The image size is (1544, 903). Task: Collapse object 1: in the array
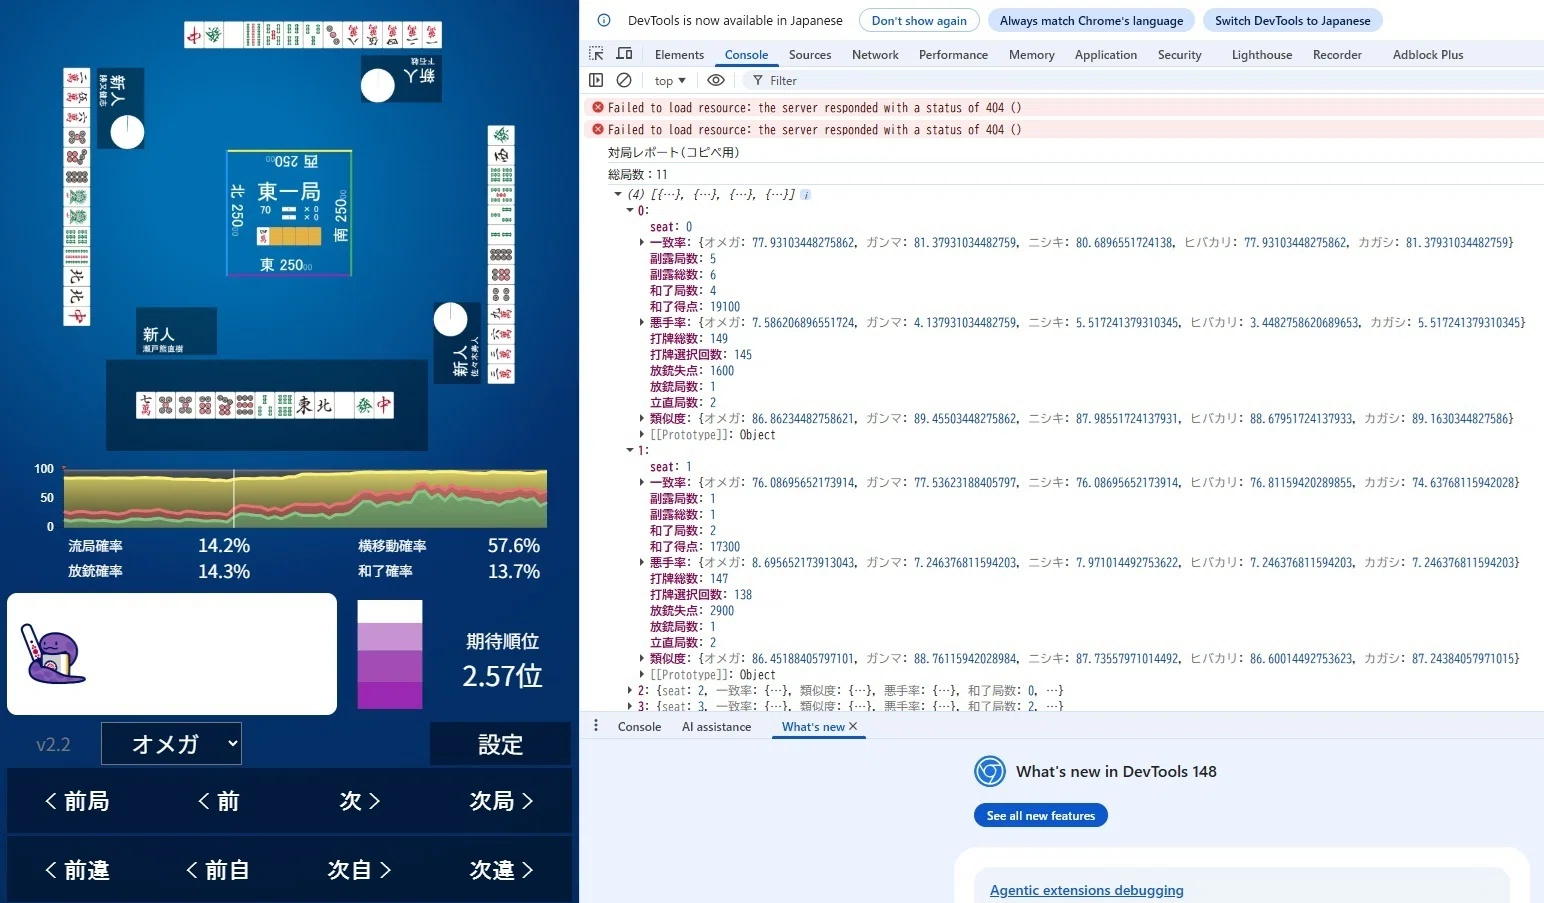(630, 451)
